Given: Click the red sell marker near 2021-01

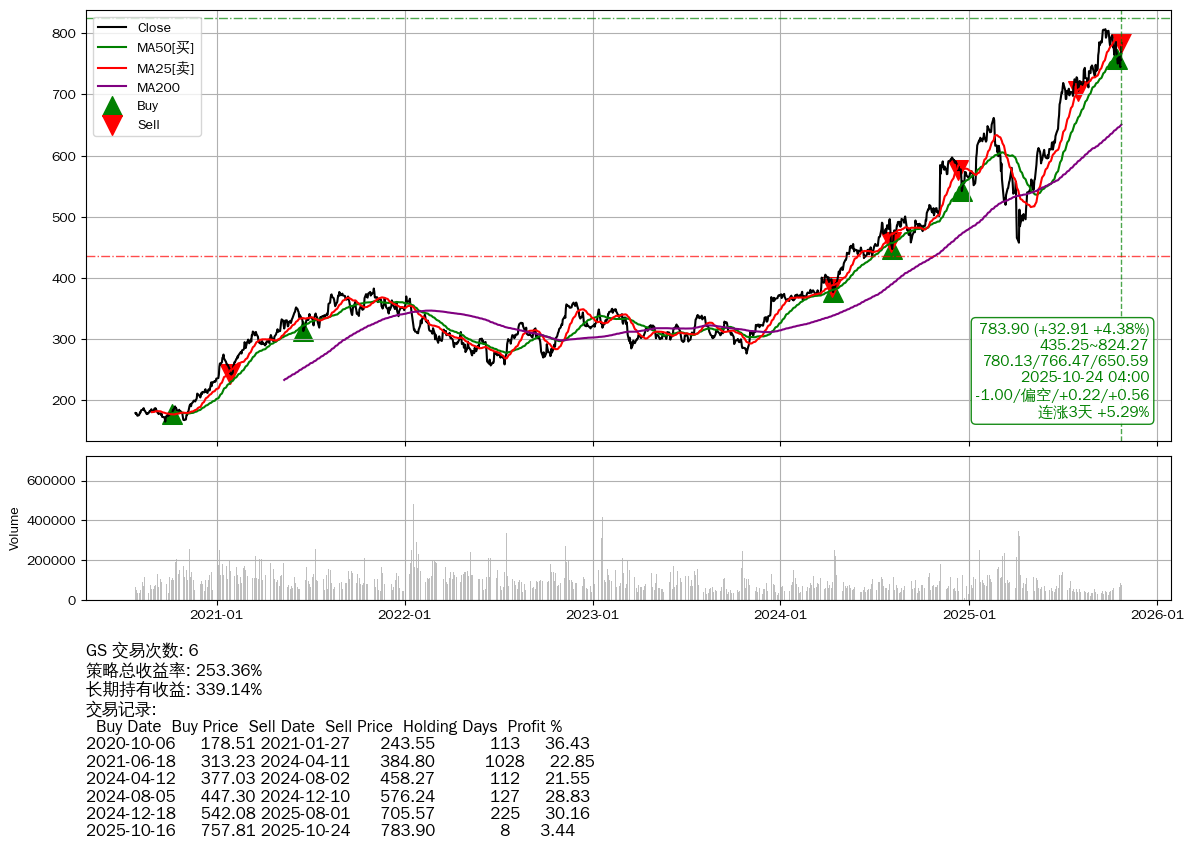Looking at the screenshot, I should point(230,372).
